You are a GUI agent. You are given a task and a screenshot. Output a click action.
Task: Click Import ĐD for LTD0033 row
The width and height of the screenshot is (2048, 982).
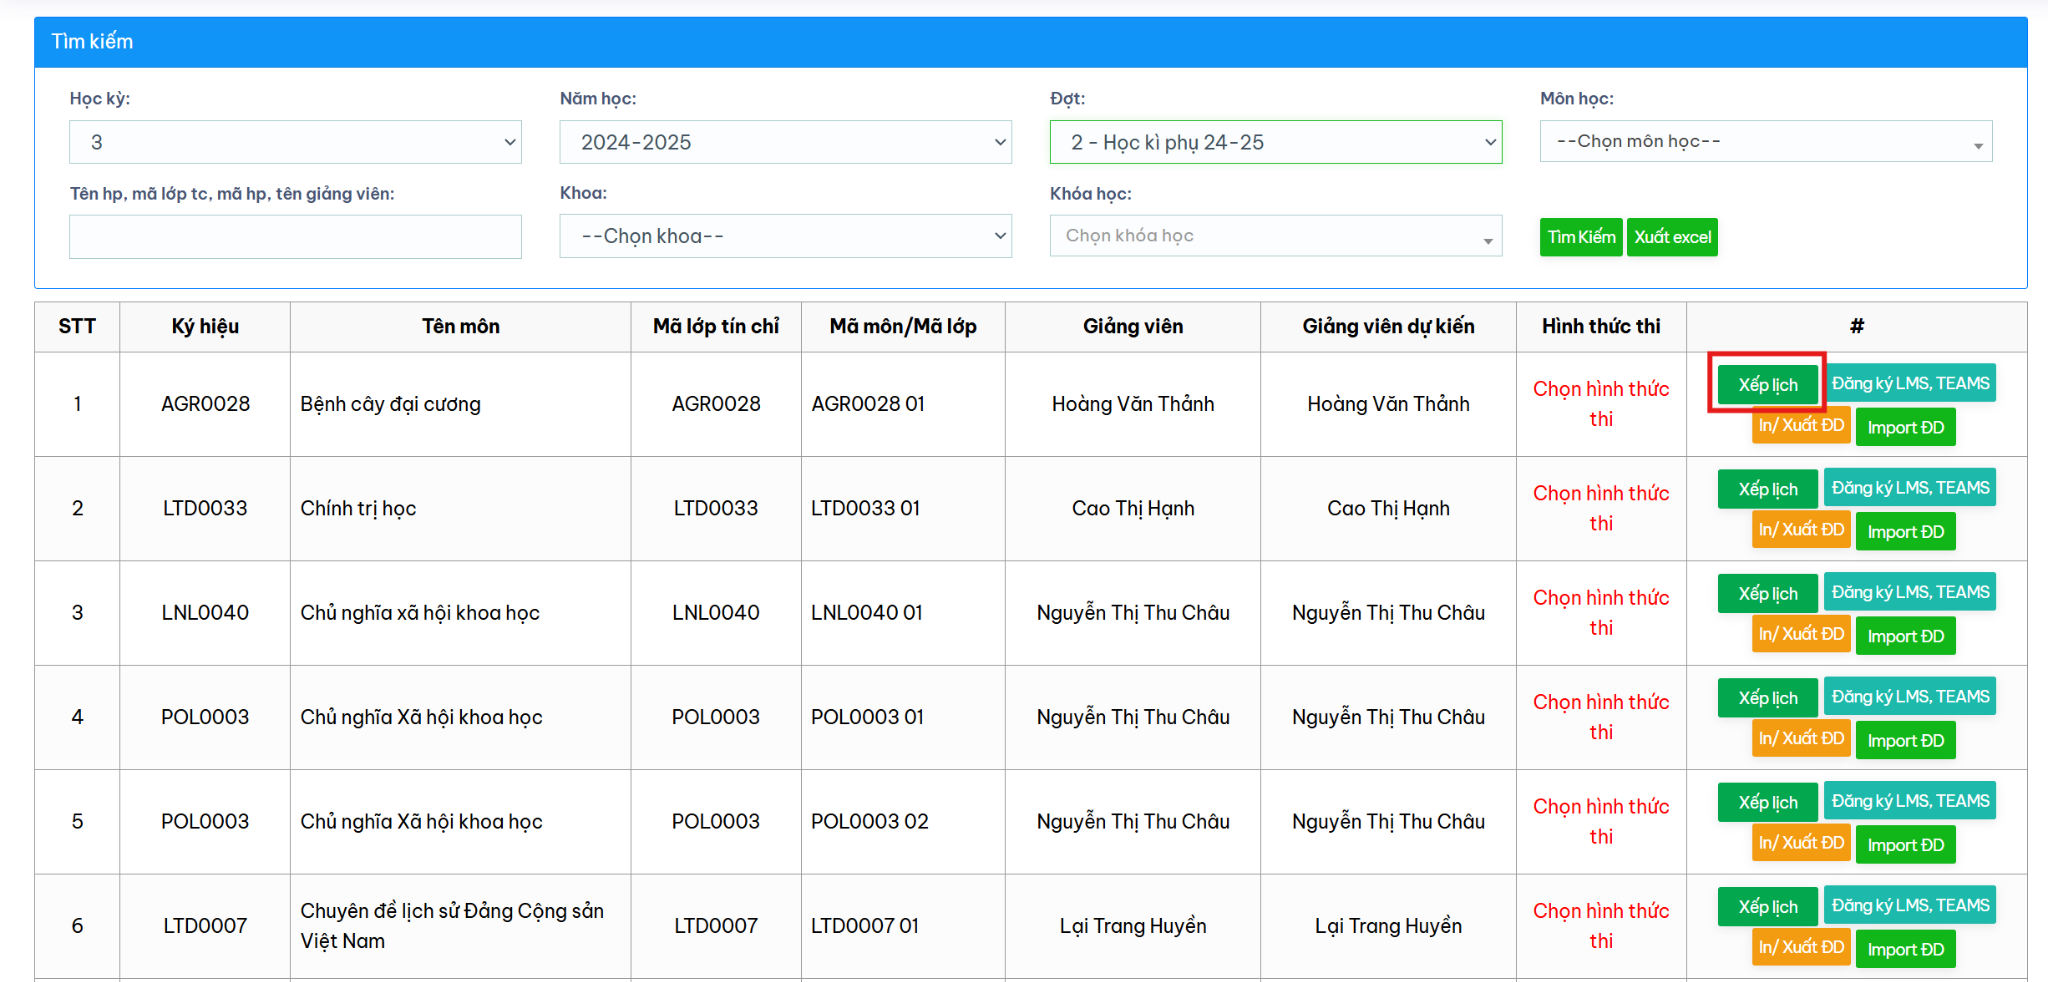point(1905,531)
